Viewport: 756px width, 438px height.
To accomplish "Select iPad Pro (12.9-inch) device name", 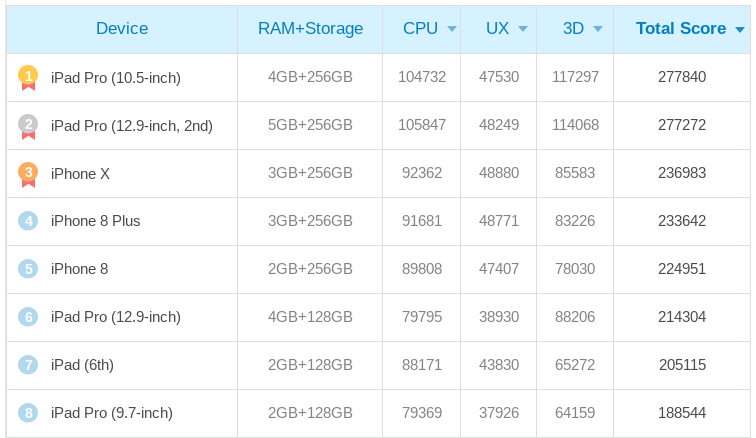I will (x=116, y=317).
